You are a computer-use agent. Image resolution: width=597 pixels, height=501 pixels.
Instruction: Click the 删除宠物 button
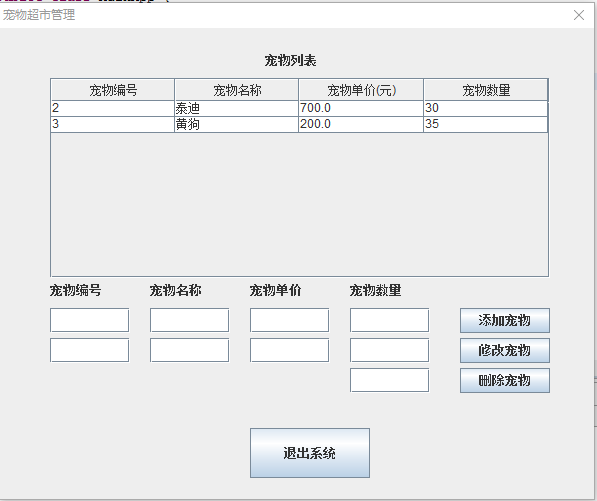click(x=504, y=380)
